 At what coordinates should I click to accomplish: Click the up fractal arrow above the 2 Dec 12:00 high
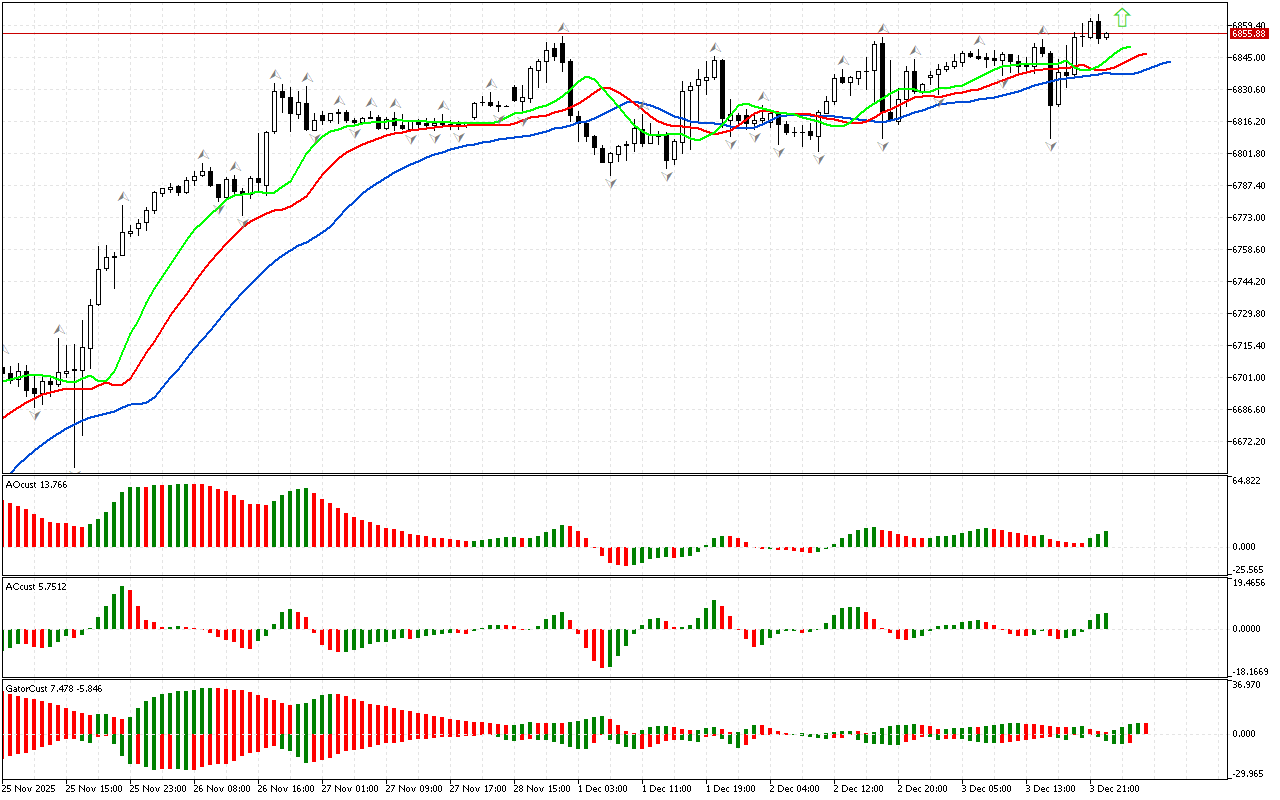tap(883, 29)
